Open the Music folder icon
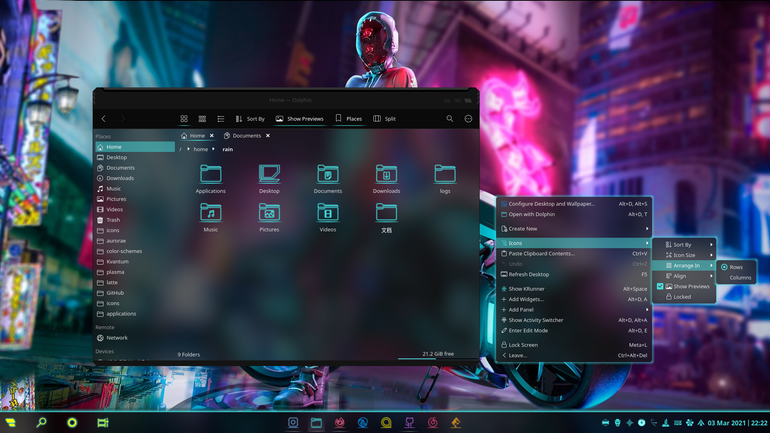Screen dimensions: 770x433 coord(211,217)
